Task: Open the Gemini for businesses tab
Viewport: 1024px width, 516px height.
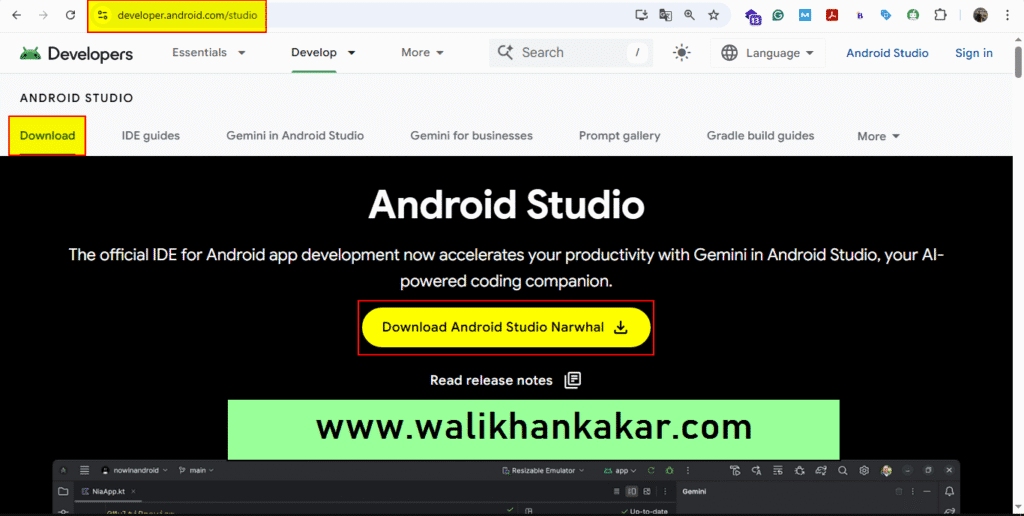Action: [x=472, y=136]
